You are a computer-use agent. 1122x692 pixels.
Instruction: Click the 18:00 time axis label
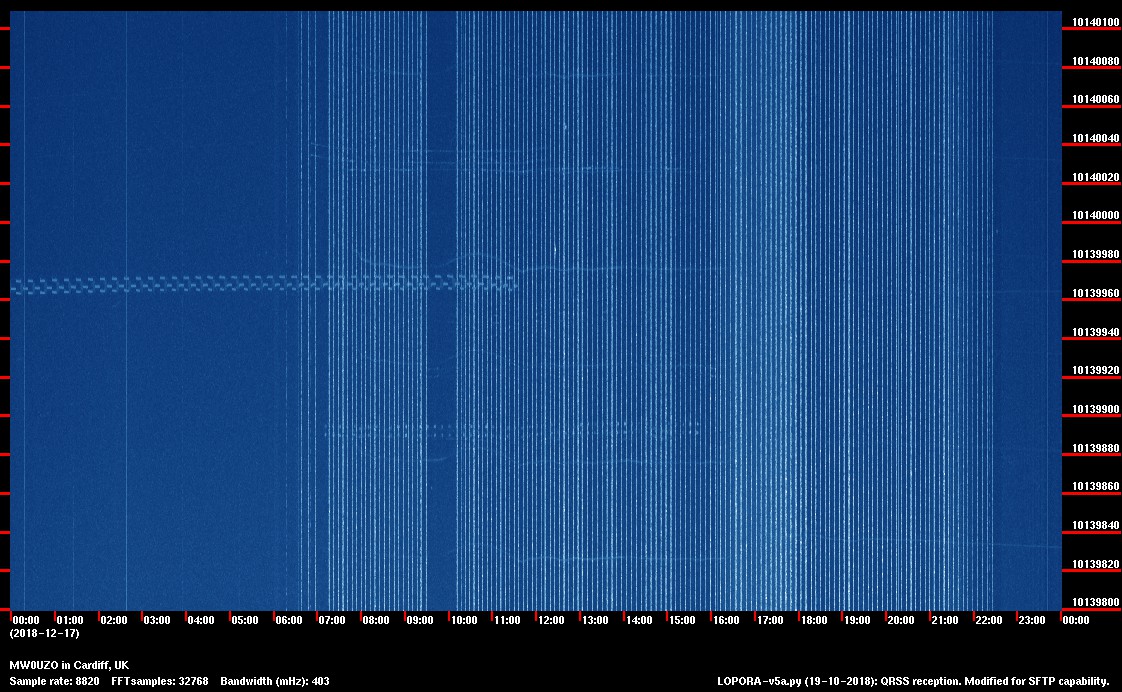coord(813,620)
